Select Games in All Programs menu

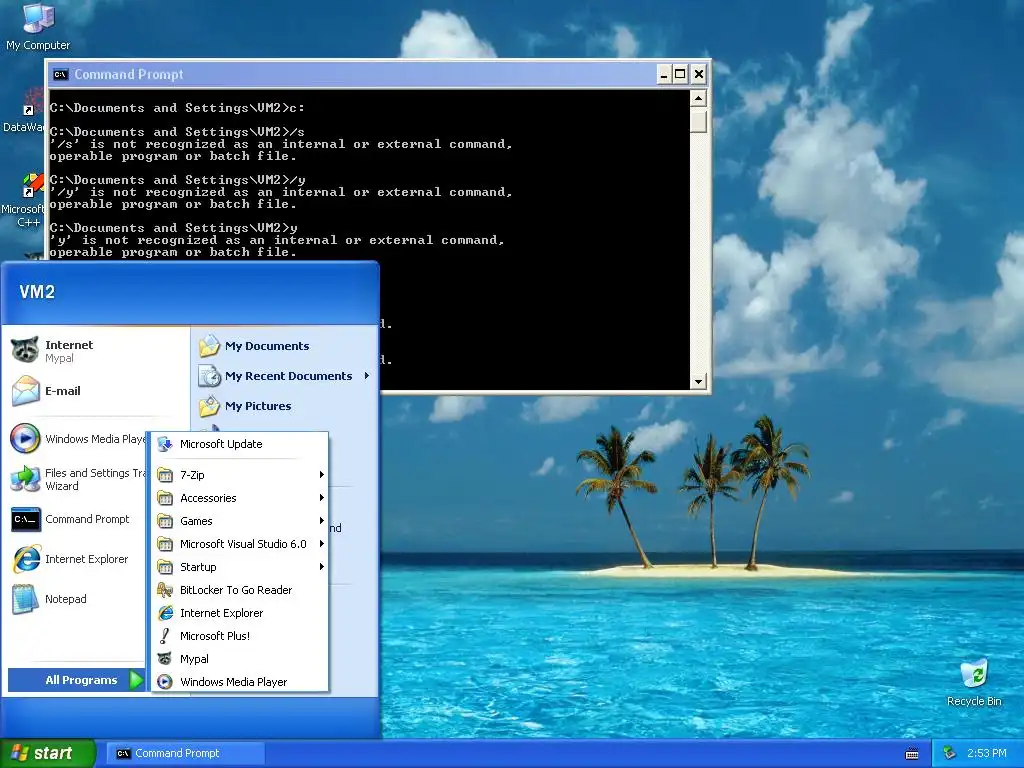click(240, 520)
